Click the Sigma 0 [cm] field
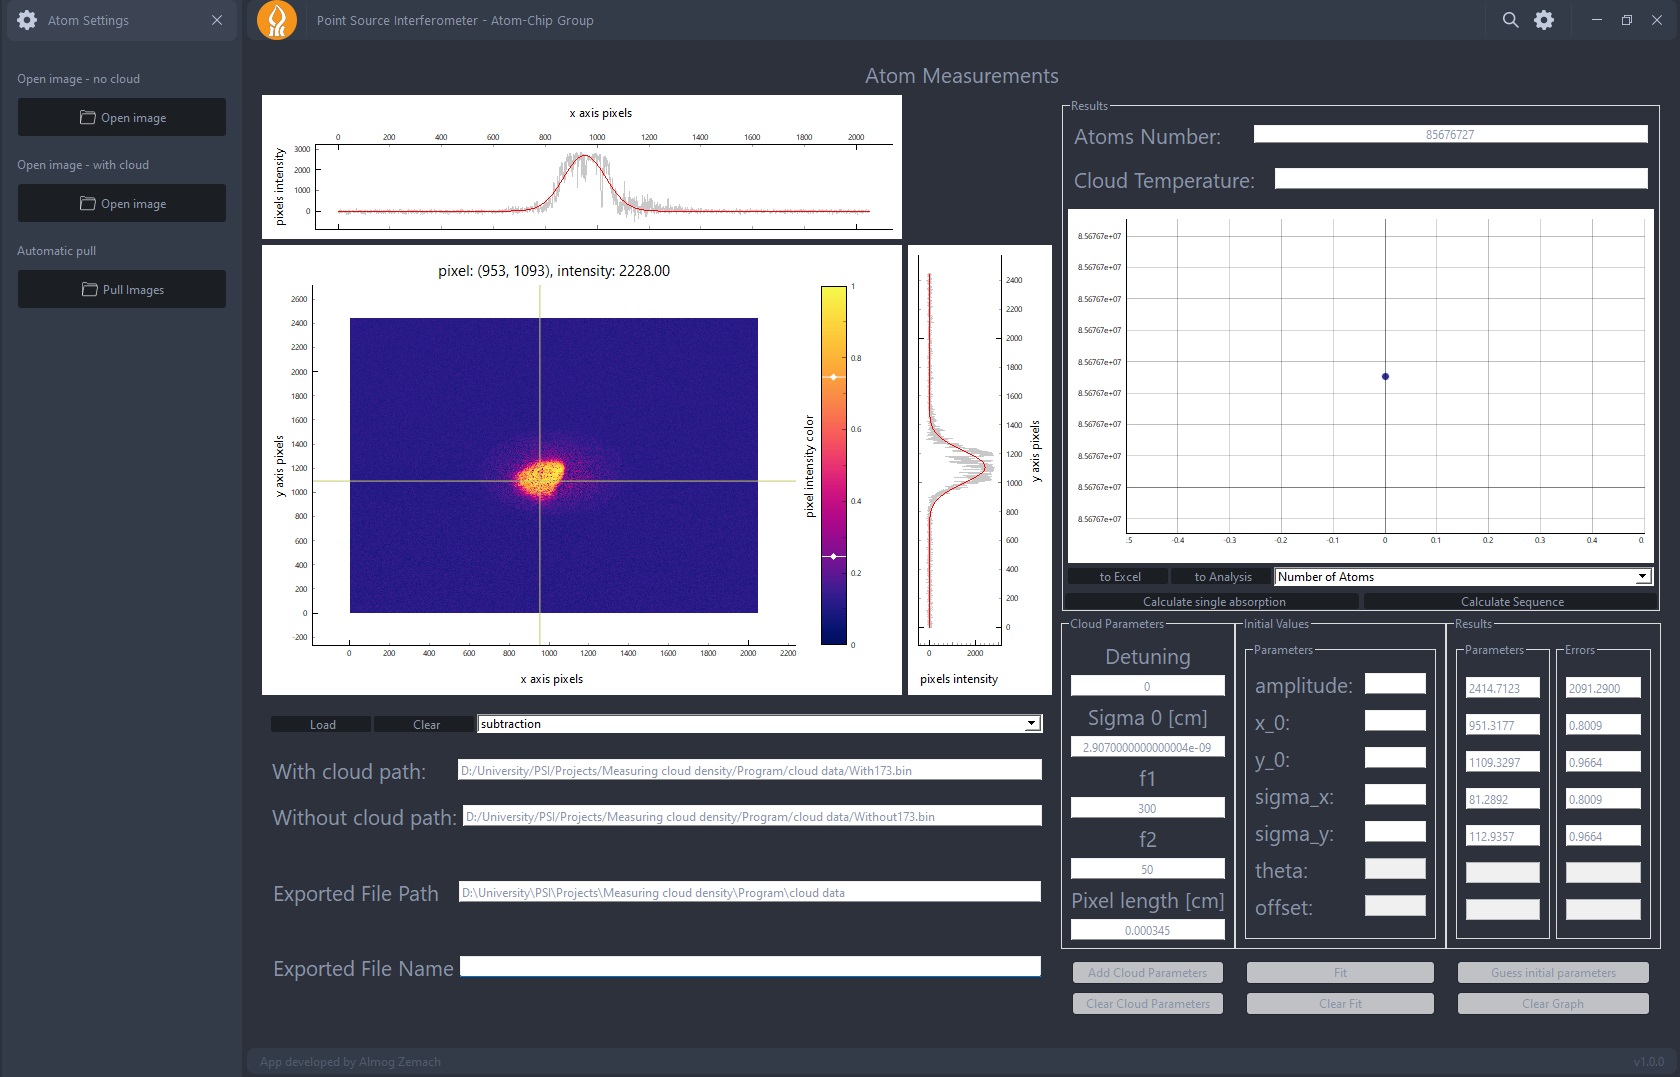The image size is (1680, 1077). 1147,747
